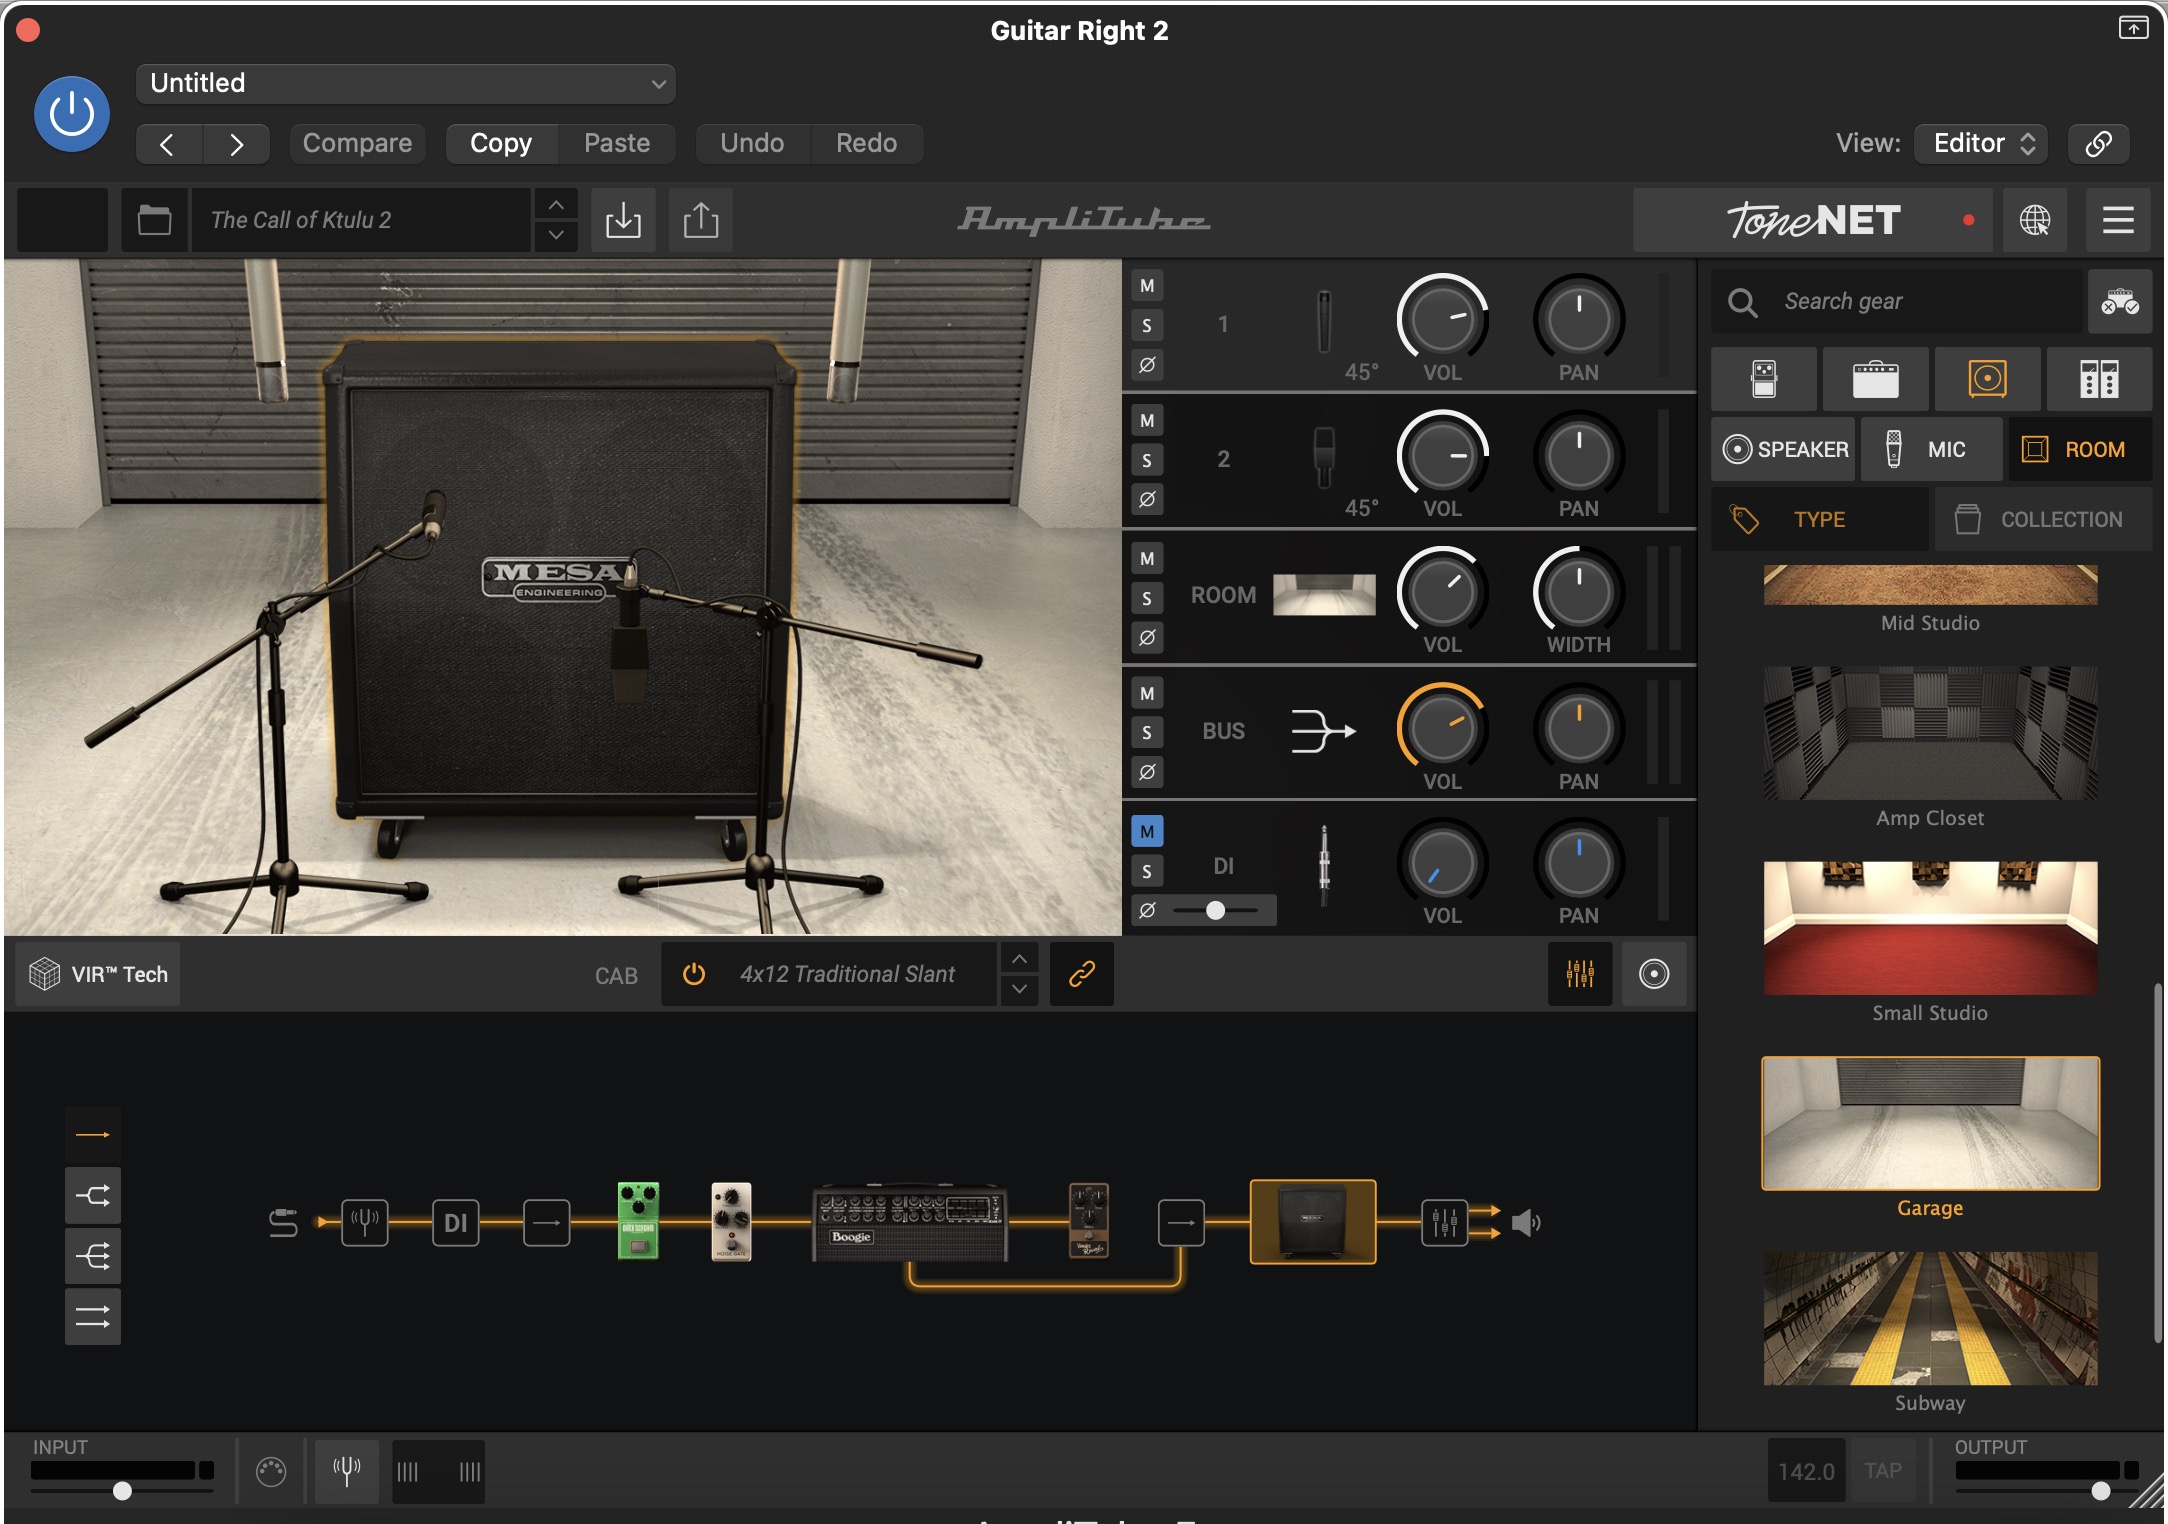Select the two-way split routing icon
The width and height of the screenshot is (2168, 1524).
pyautogui.click(x=93, y=1195)
